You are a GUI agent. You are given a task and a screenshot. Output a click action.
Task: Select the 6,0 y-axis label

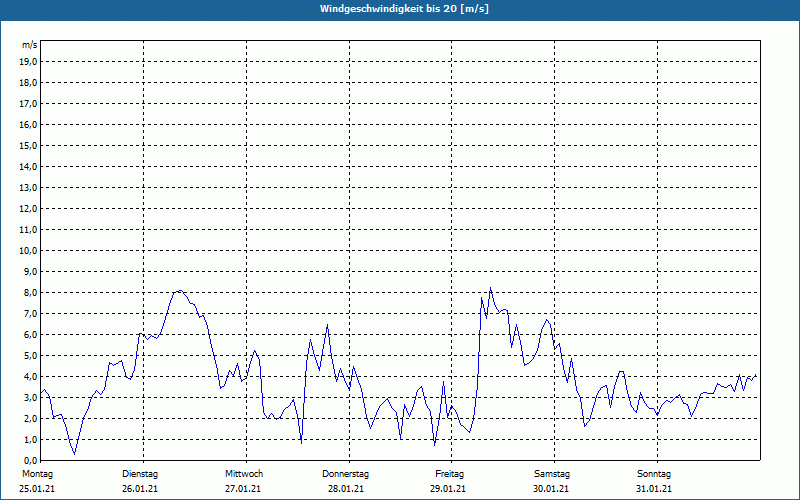pyautogui.click(x=30, y=335)
